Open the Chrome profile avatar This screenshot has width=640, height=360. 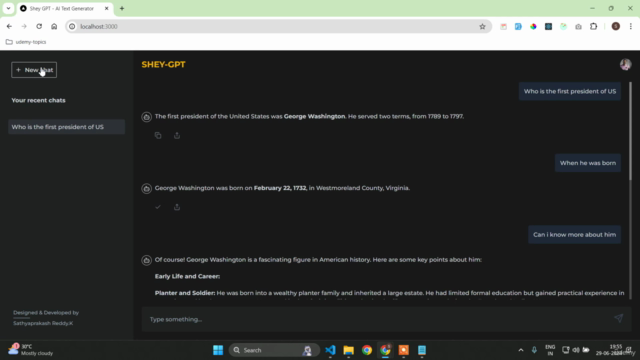tap(616, 27)
